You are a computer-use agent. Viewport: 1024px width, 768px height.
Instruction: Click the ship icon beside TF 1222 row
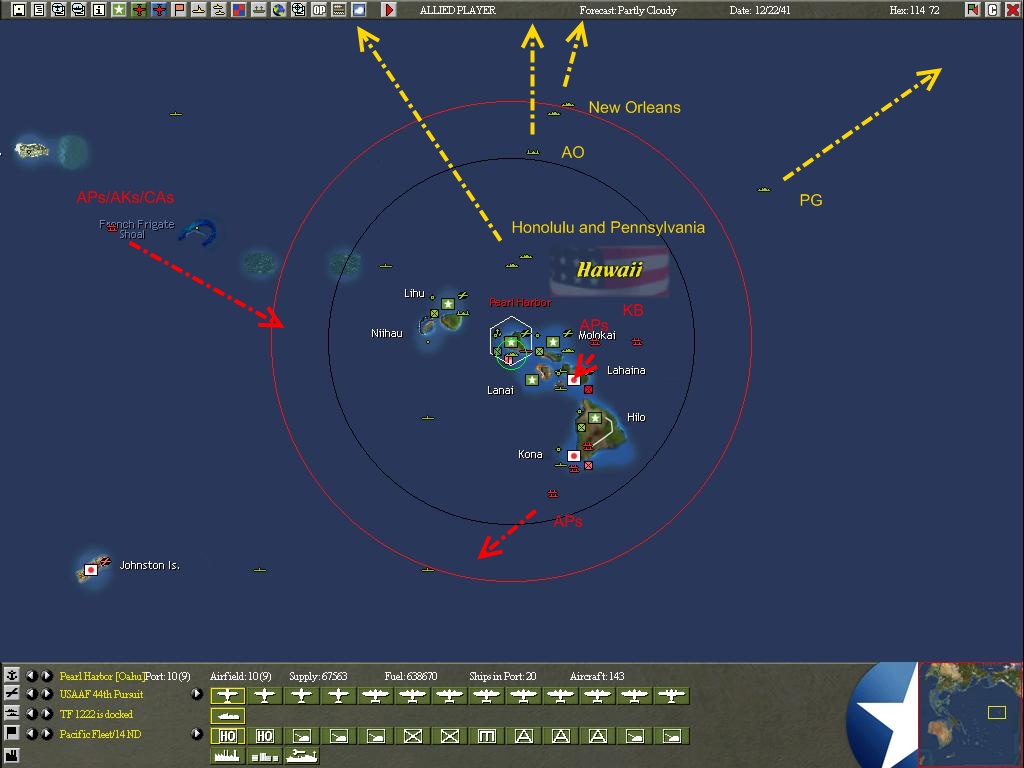click(11, 713)
